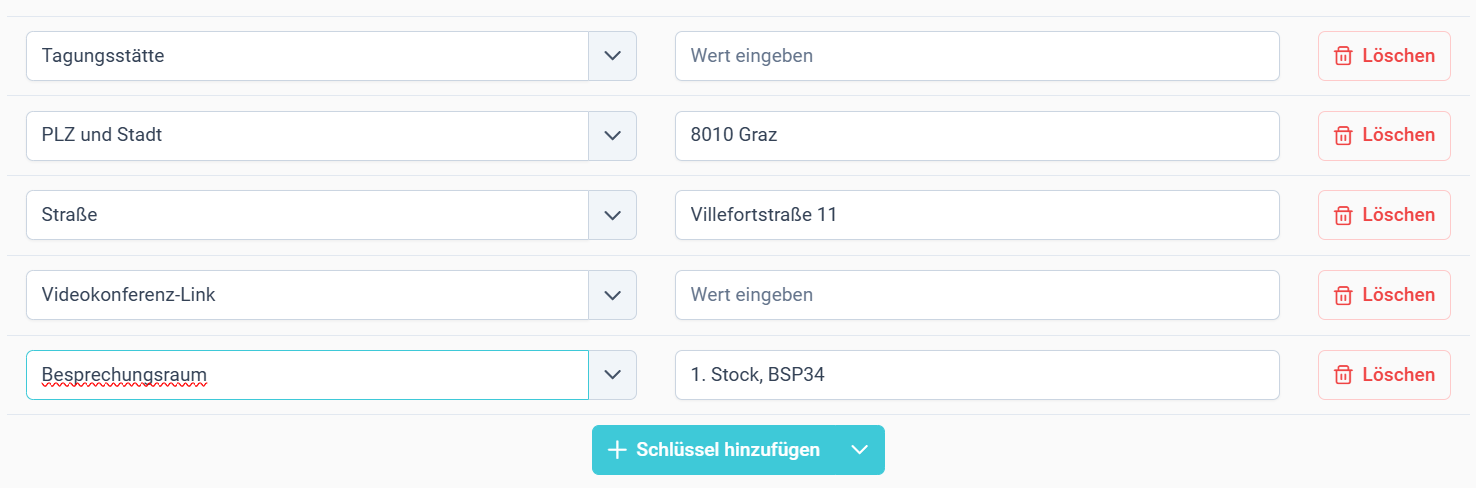The height and width of the screenshot is (488, 1476).
Task: Click value field with 1. Stock, BSP34
Action: click(x=977, y=375)
